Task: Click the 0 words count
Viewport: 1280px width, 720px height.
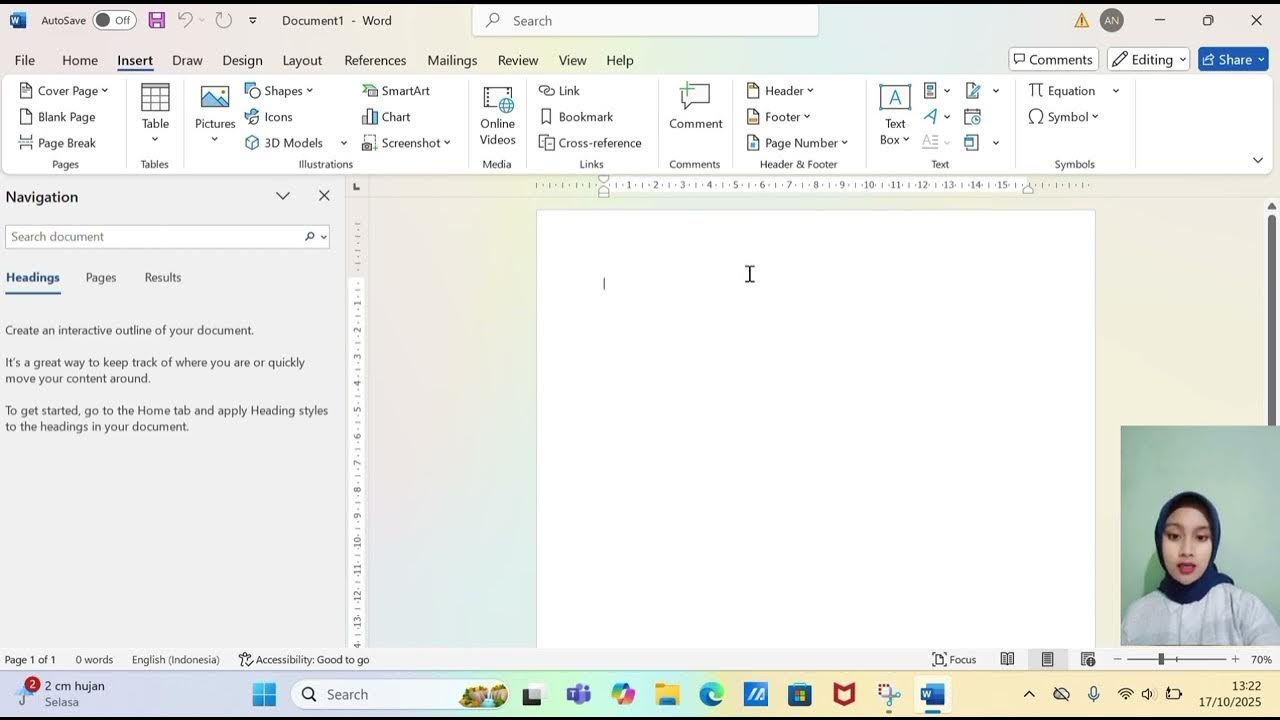Action: [x=94, y=659]
